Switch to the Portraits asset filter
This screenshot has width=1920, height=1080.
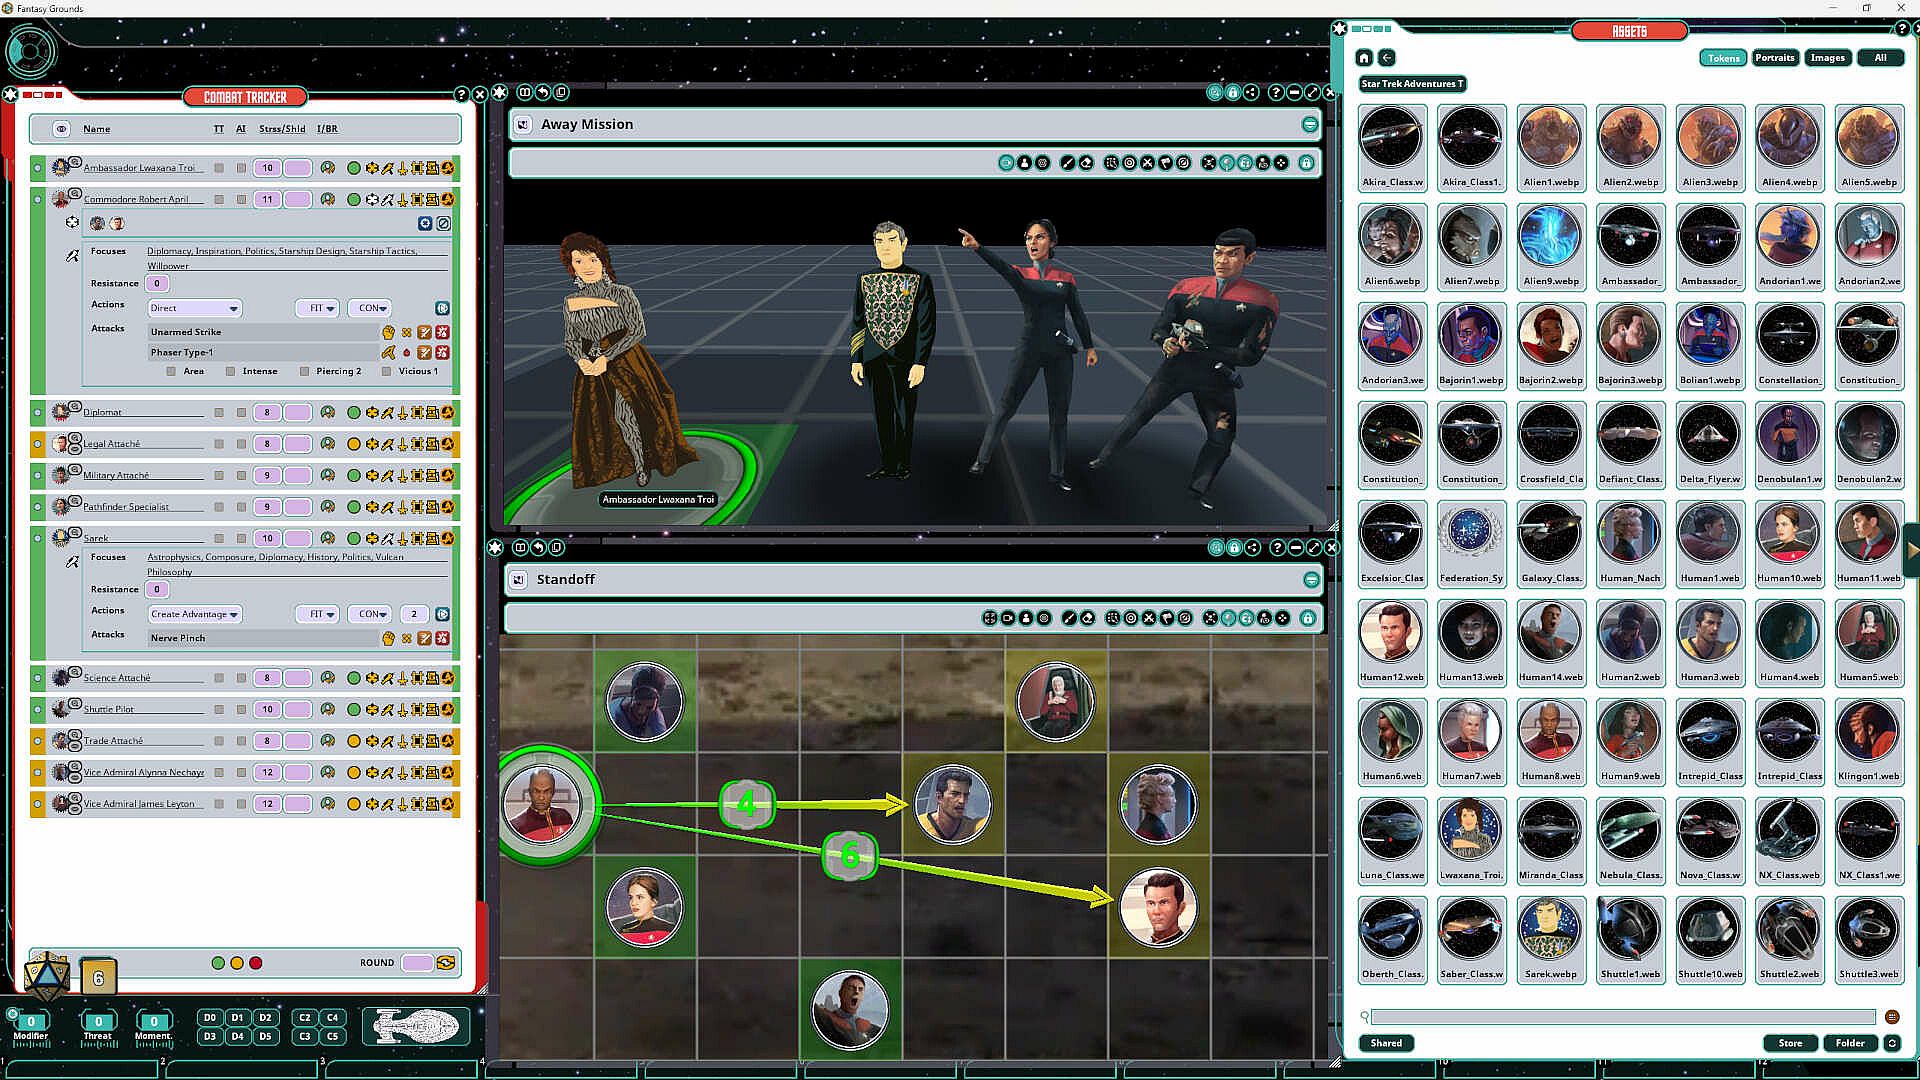click(1774, 58)
